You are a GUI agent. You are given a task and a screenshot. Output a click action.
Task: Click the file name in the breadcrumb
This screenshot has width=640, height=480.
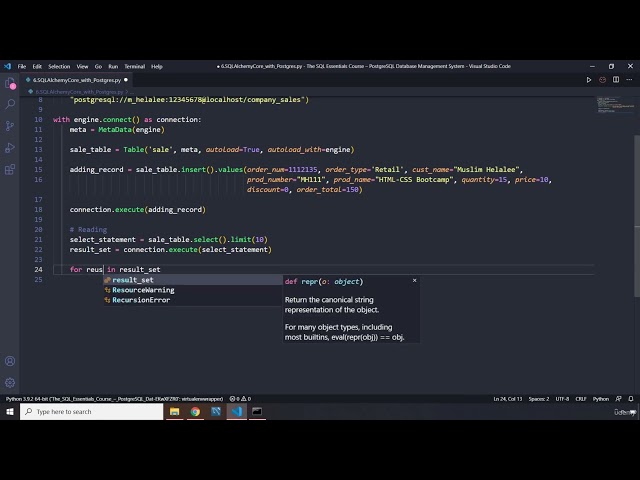pyautogui.click(x=79, y=92)
